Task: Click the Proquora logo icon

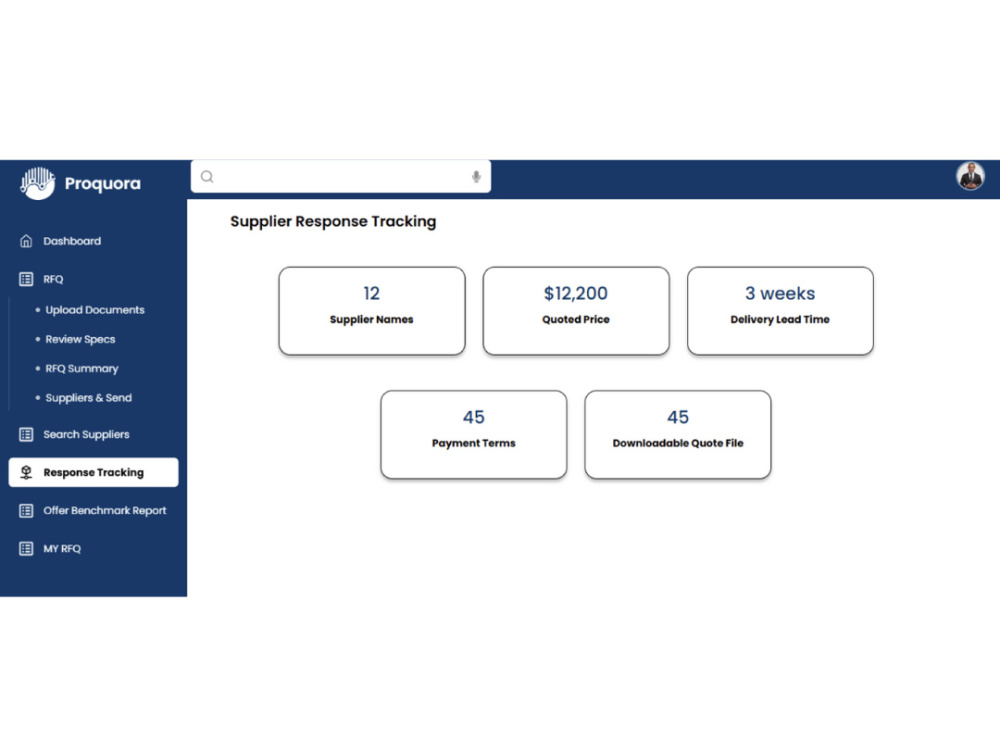Action: pyautogui.click(x=37, y=184)
